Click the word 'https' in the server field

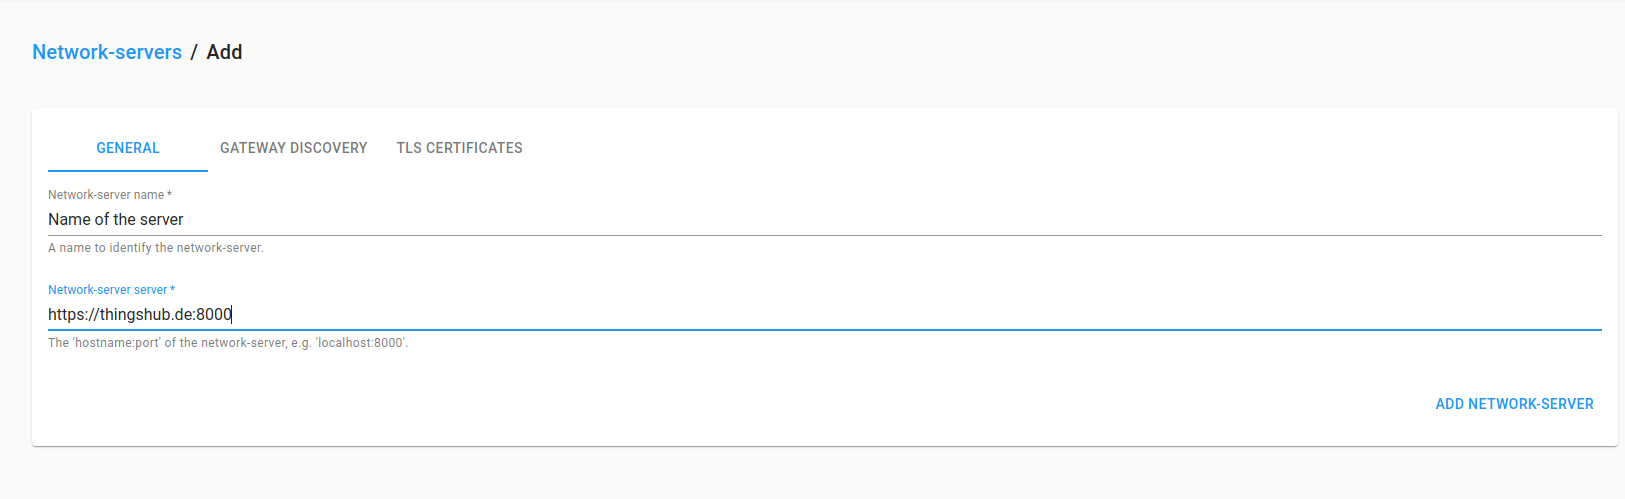coord(65,314)
